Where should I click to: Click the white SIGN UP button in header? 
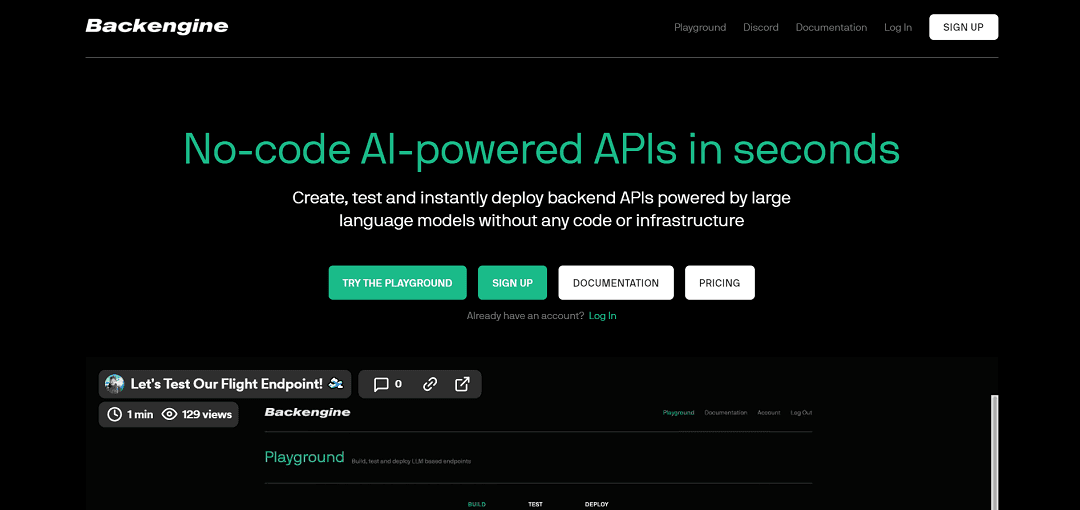click(x=963, y=27)
